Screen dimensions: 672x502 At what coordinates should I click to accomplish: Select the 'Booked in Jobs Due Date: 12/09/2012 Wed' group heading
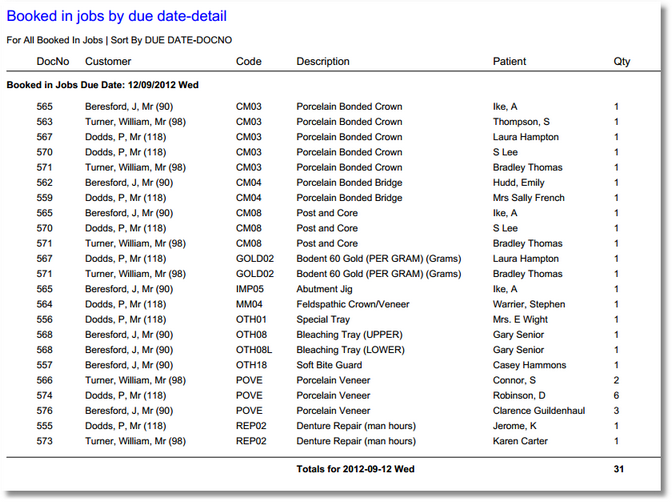102,85
